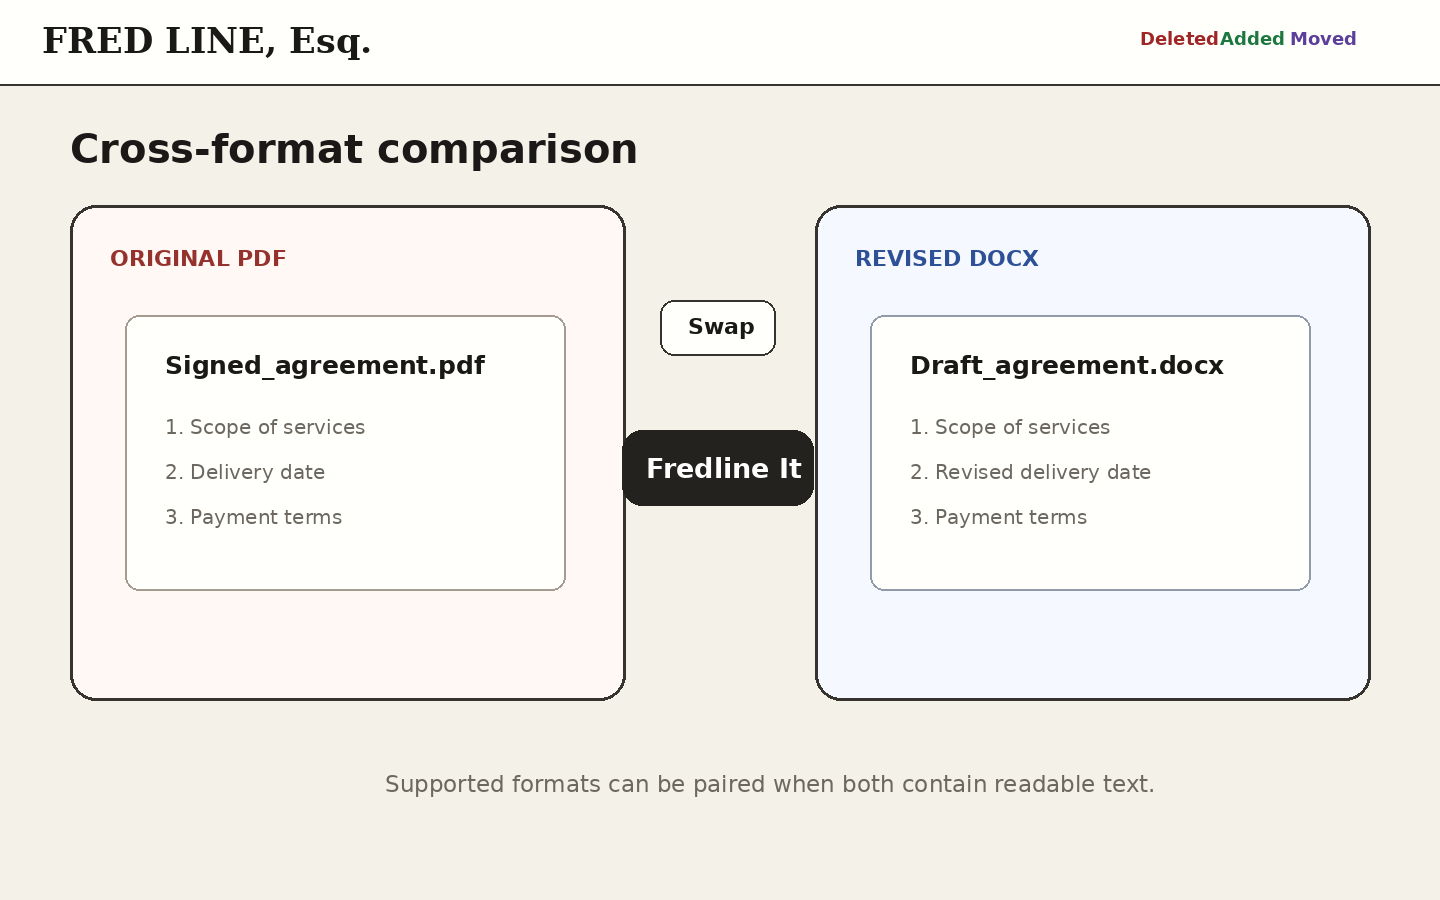
Task: Open the FRED LINE, Esq. logo link
Action: tap(207, 41)
